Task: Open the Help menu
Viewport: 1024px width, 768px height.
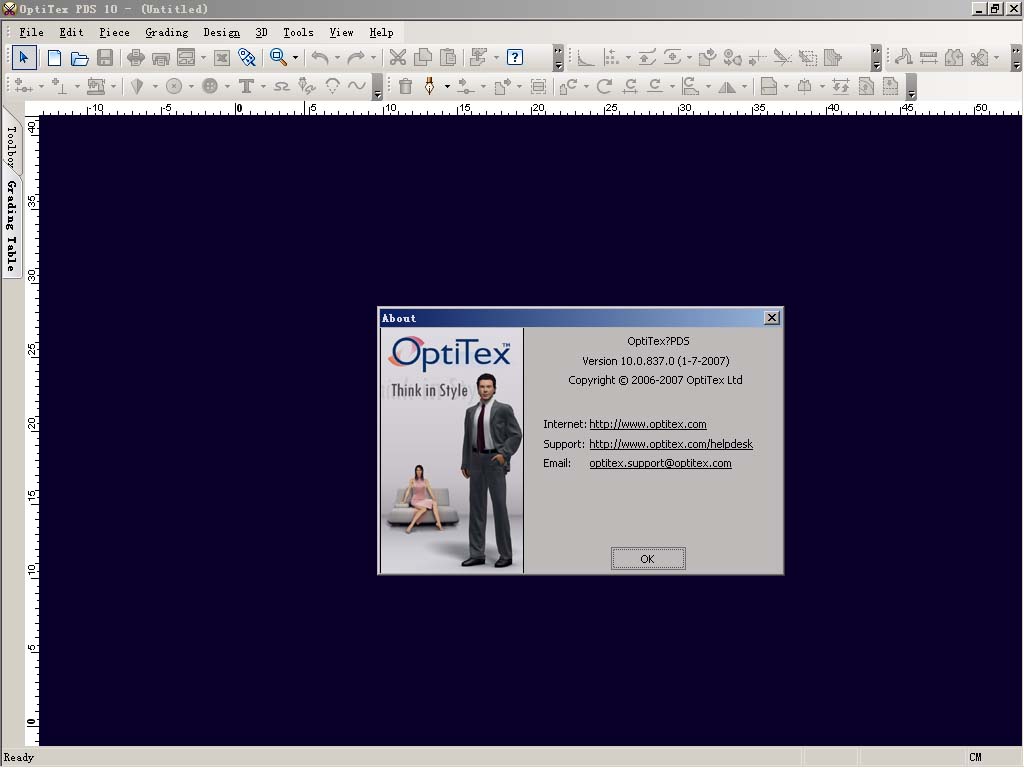Action: 381,32
